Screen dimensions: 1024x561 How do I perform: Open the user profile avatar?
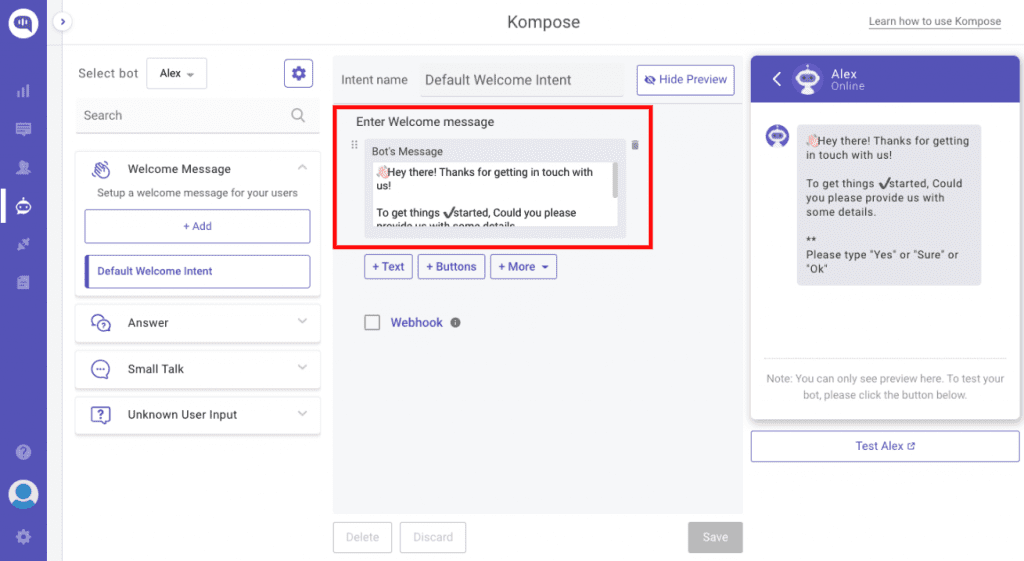[x=23, y=494]
